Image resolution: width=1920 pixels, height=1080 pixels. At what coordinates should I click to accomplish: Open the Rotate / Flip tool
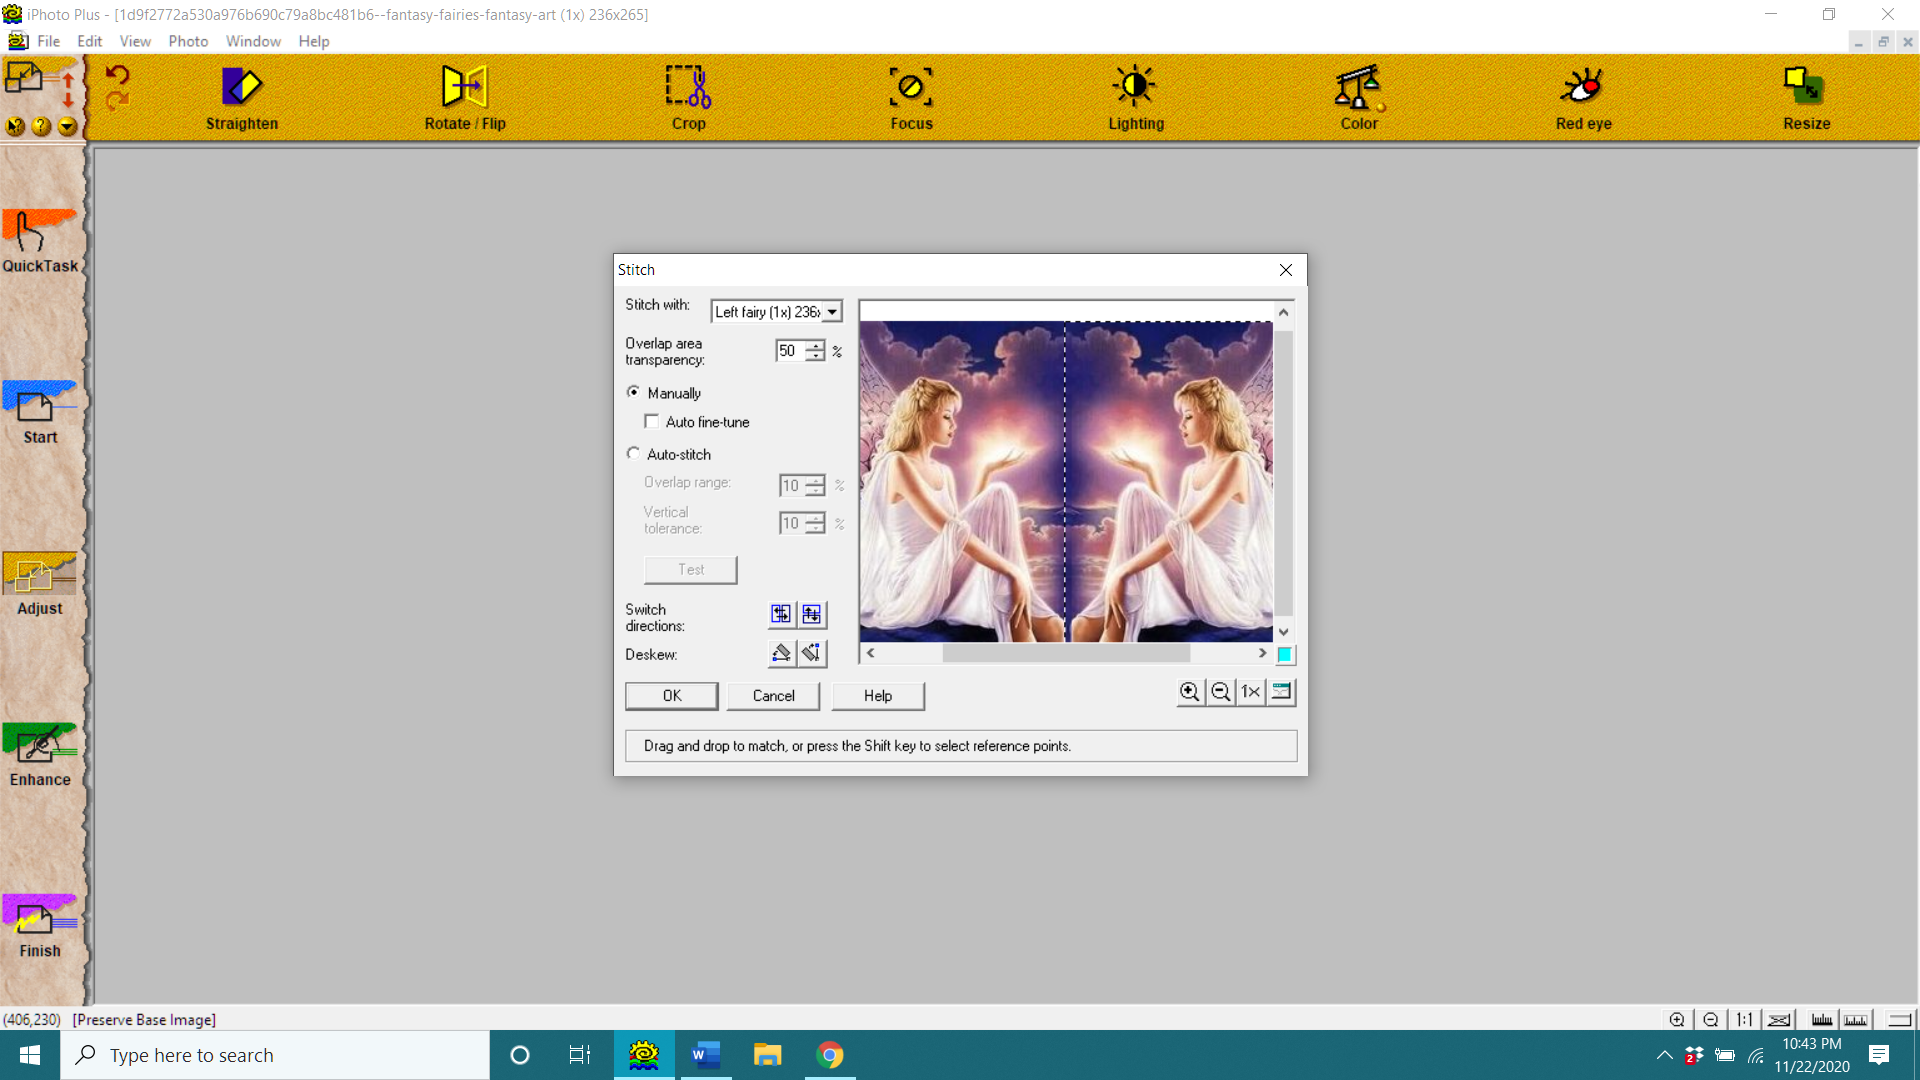pos(465,98)
